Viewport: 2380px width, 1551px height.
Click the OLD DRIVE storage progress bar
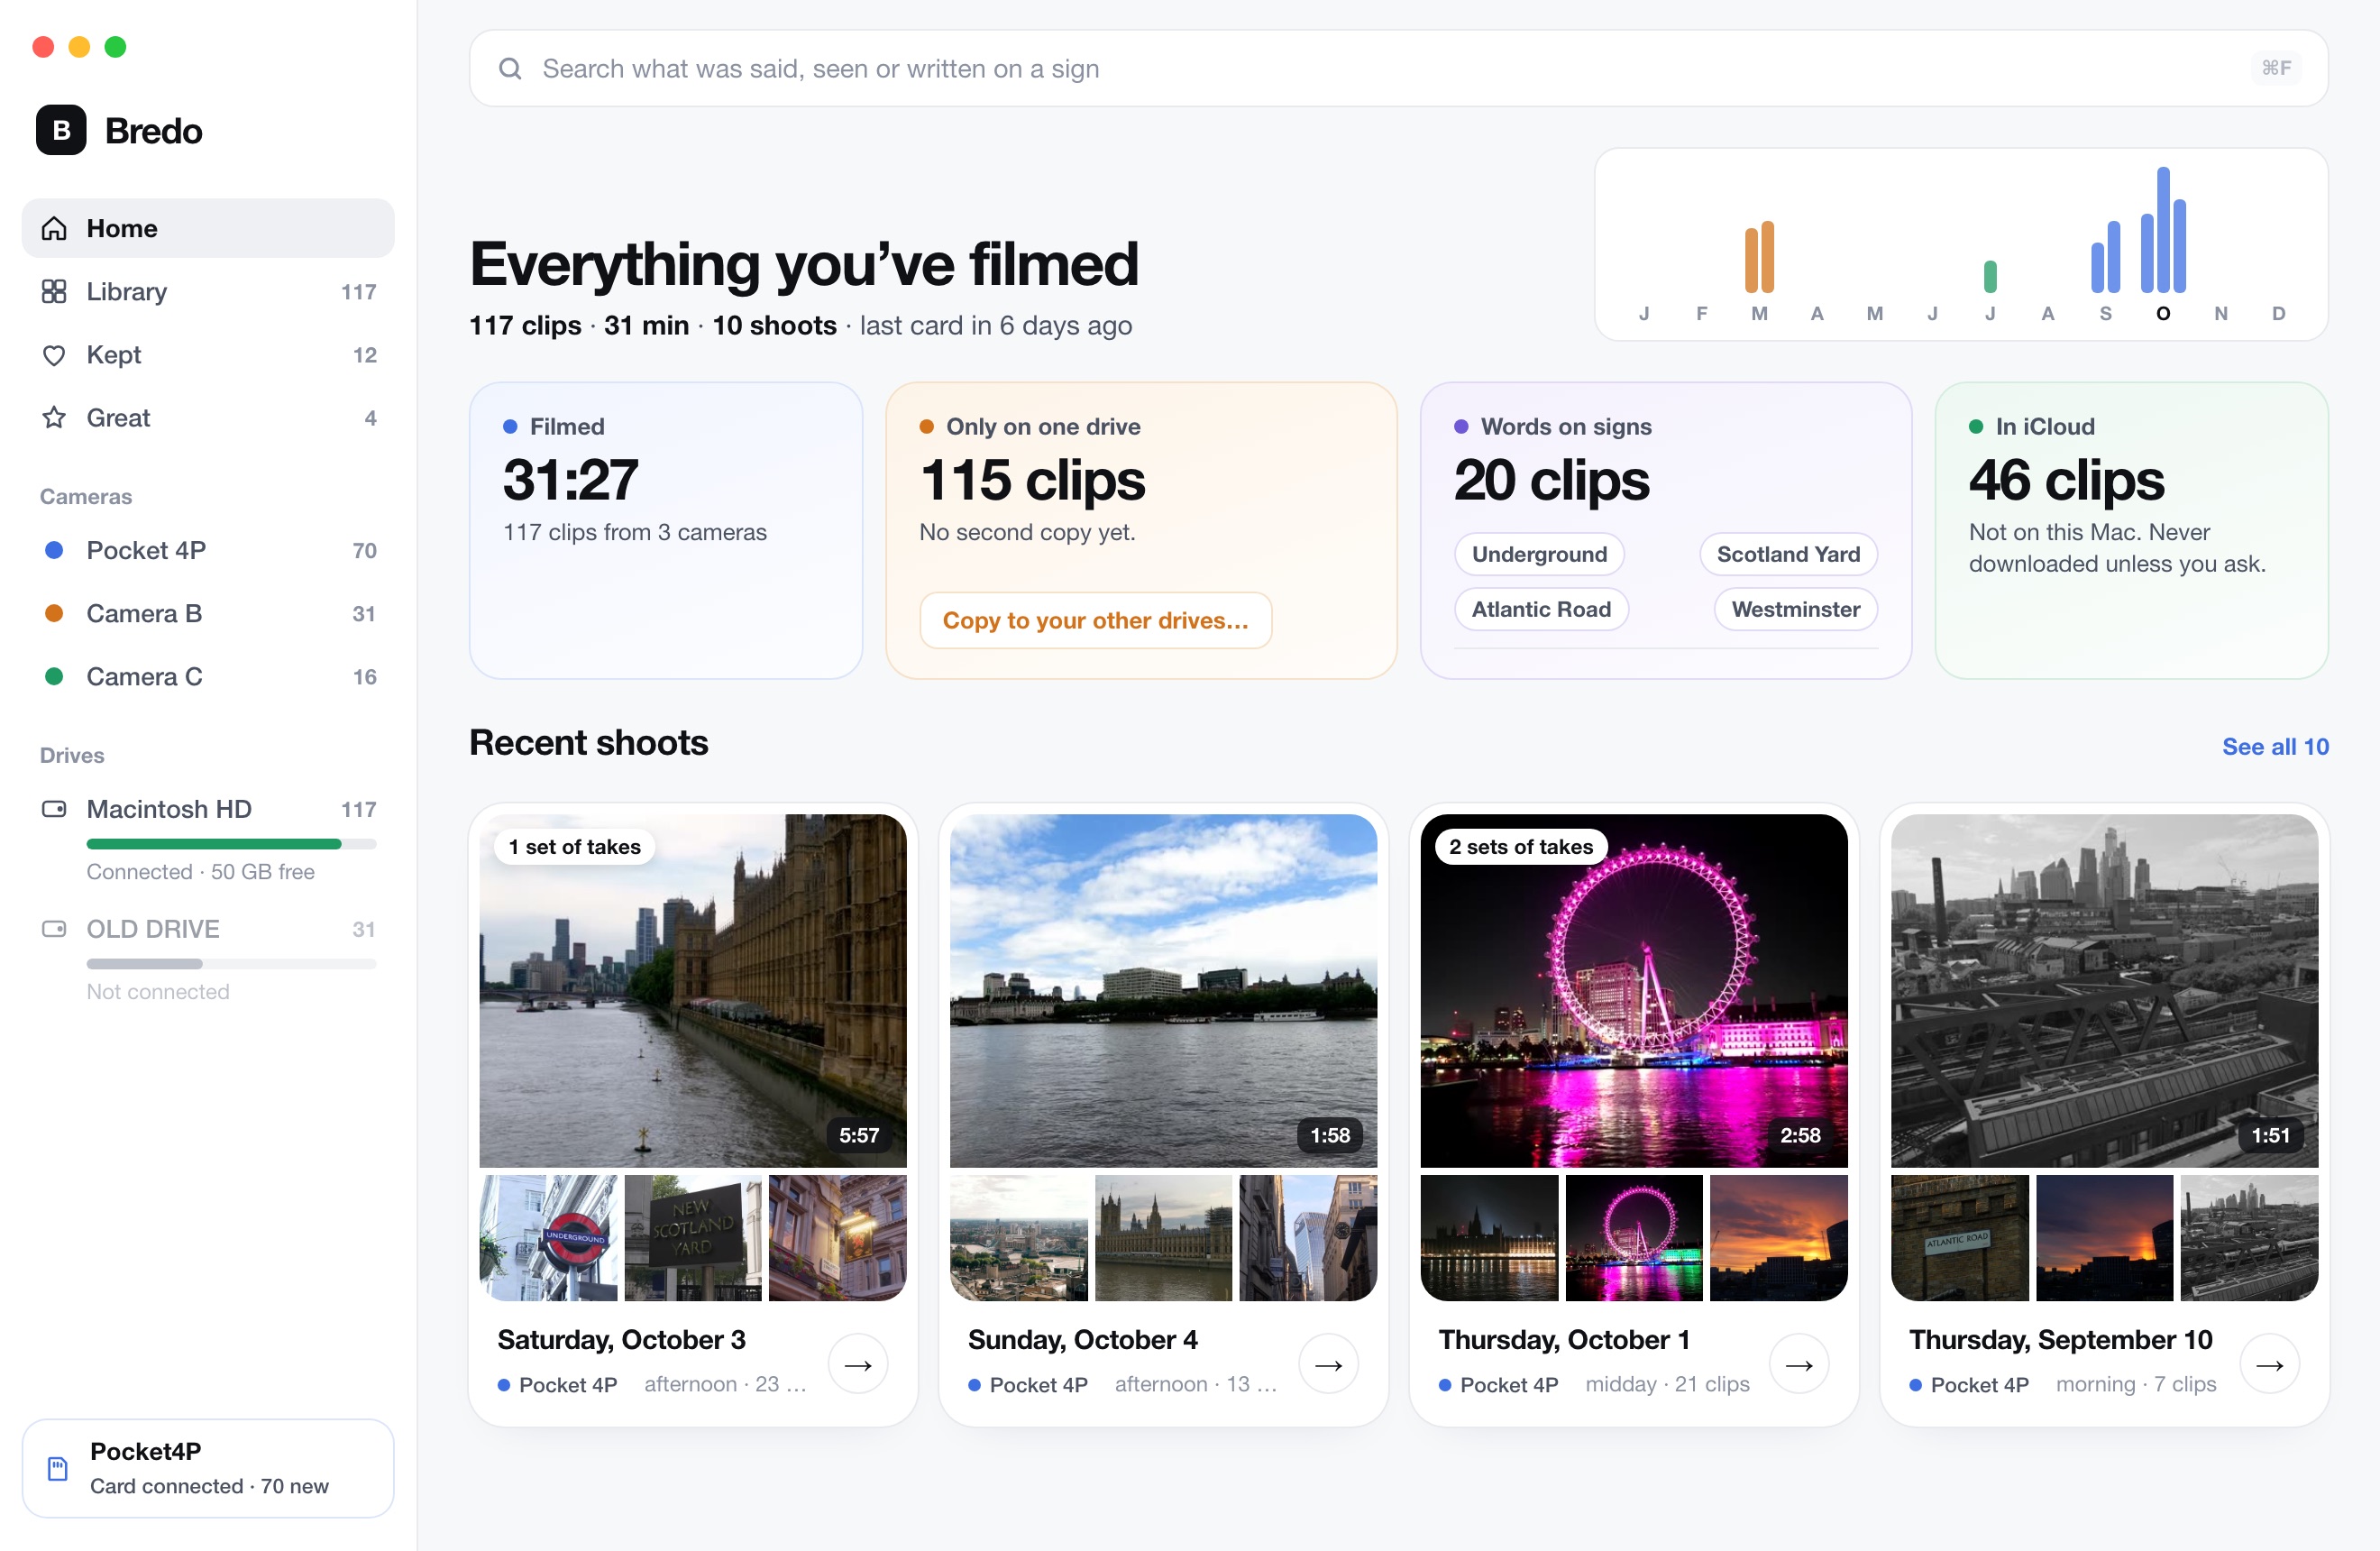tap(231, 964)
